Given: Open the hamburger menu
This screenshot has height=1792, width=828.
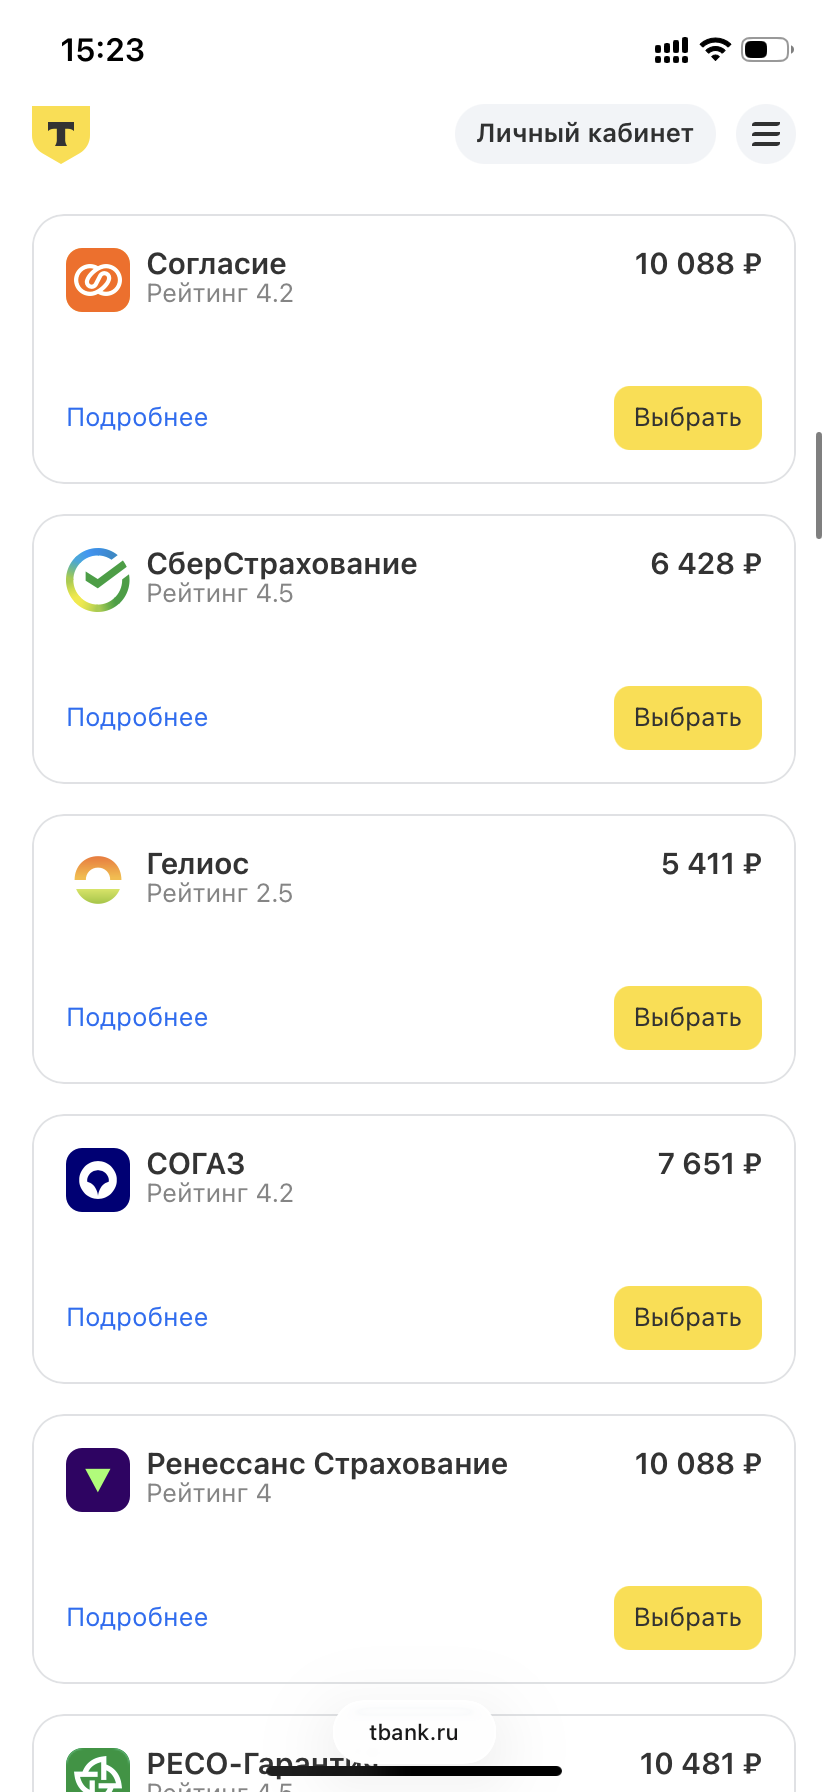Looking at the screenshot, I should (x=765, y=134).
